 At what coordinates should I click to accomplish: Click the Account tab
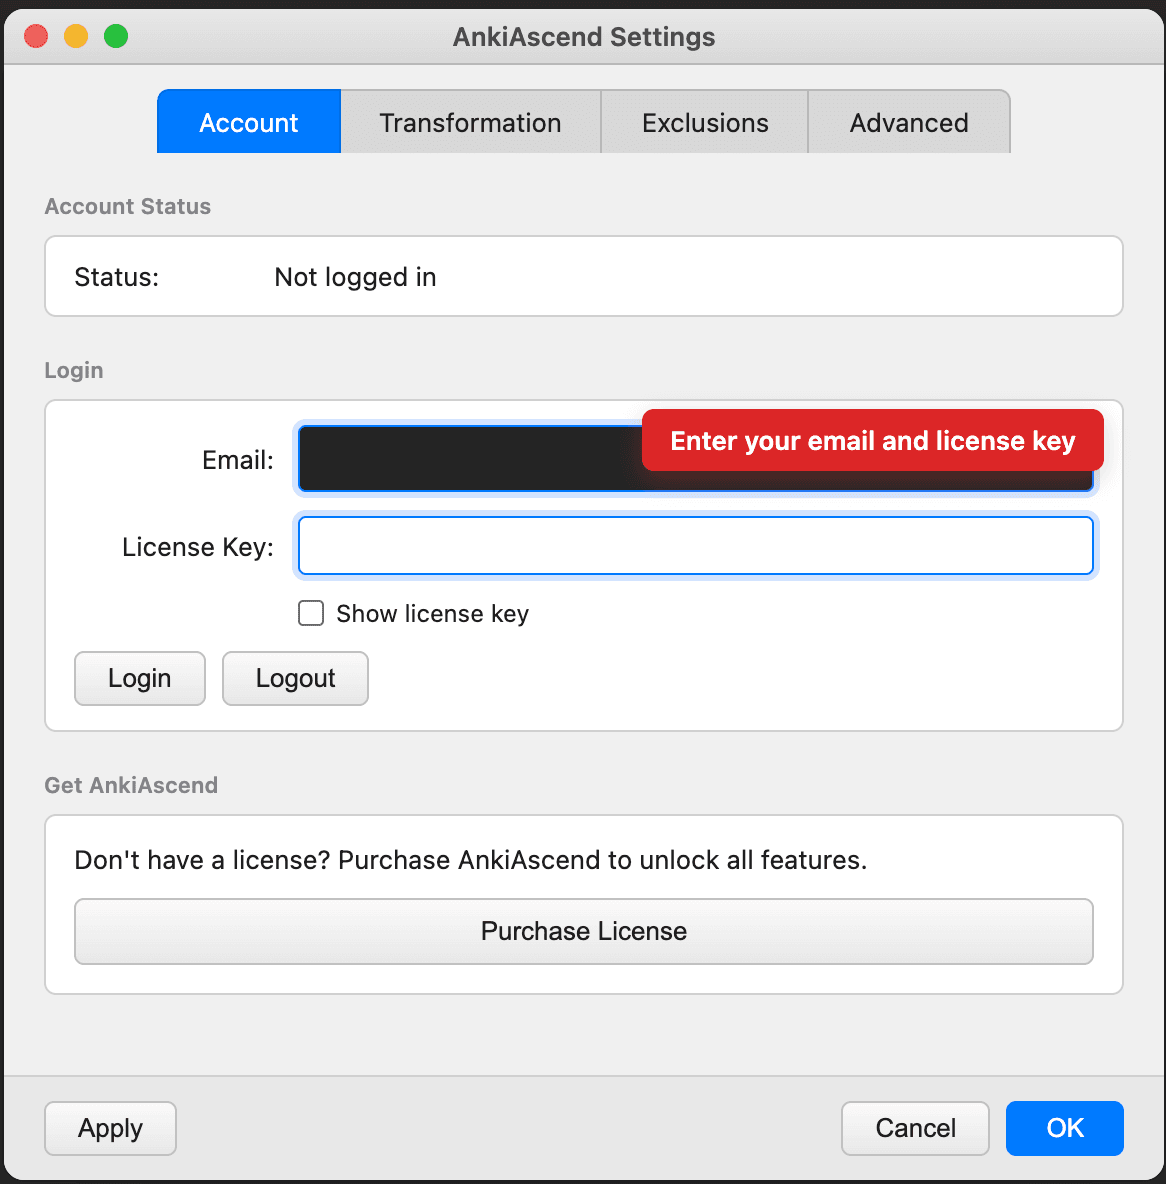point(248,121)
